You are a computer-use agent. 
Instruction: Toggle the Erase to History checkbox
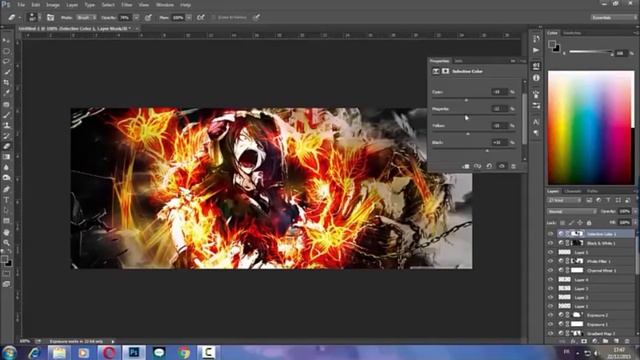214,18
